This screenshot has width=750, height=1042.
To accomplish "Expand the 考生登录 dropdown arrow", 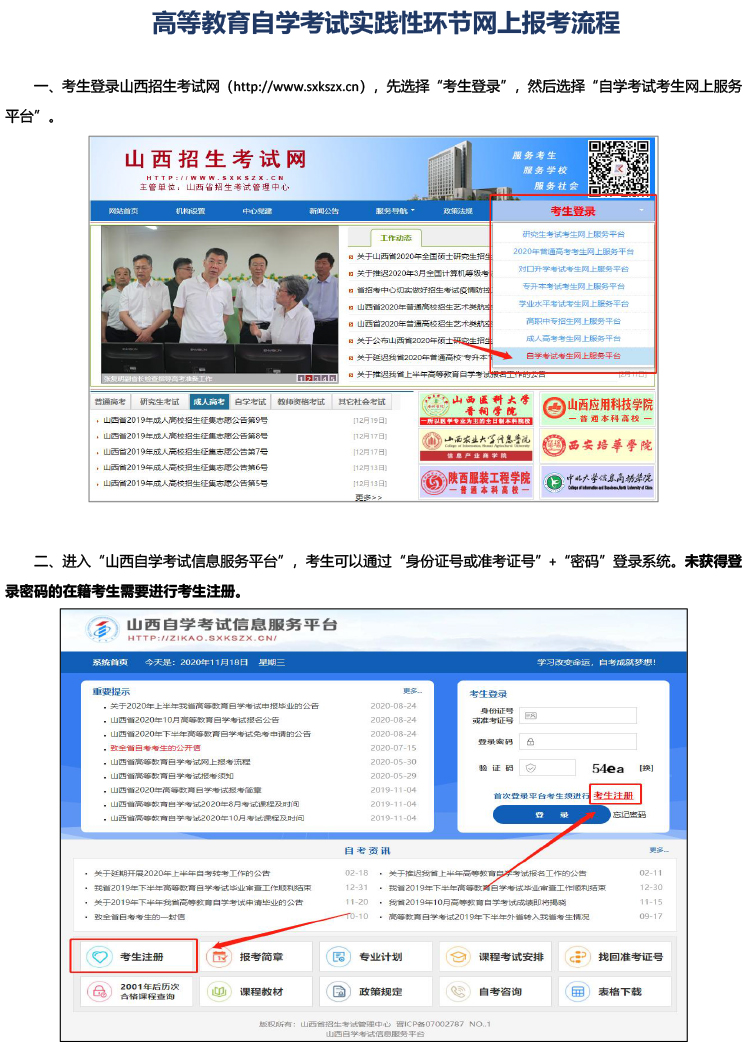I will pyautogui.click(x=641, y=211).
